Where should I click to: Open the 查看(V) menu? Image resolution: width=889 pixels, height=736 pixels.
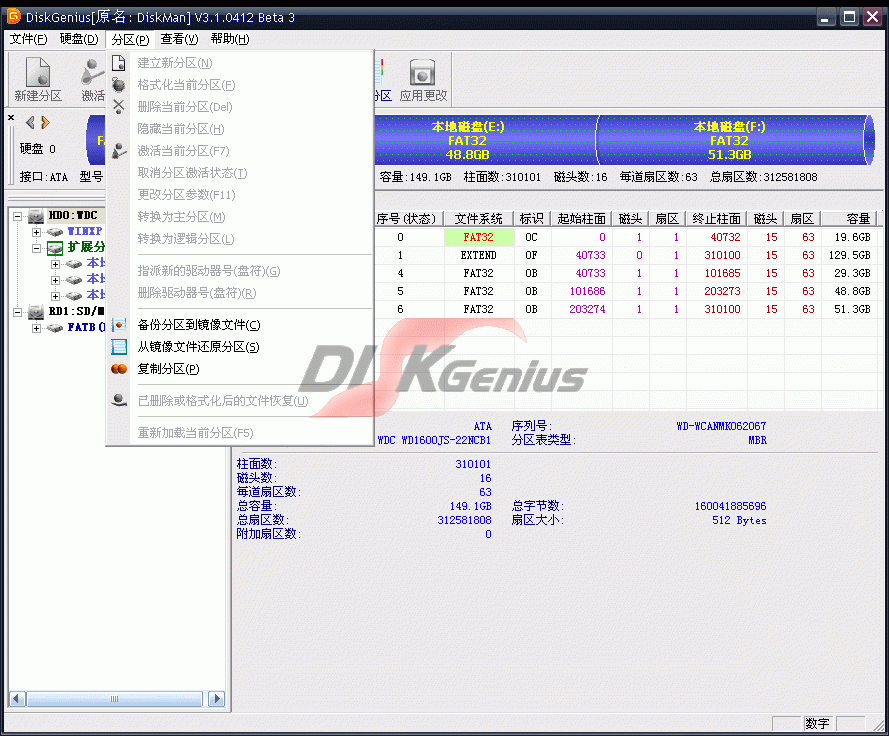tap(179, 39)
